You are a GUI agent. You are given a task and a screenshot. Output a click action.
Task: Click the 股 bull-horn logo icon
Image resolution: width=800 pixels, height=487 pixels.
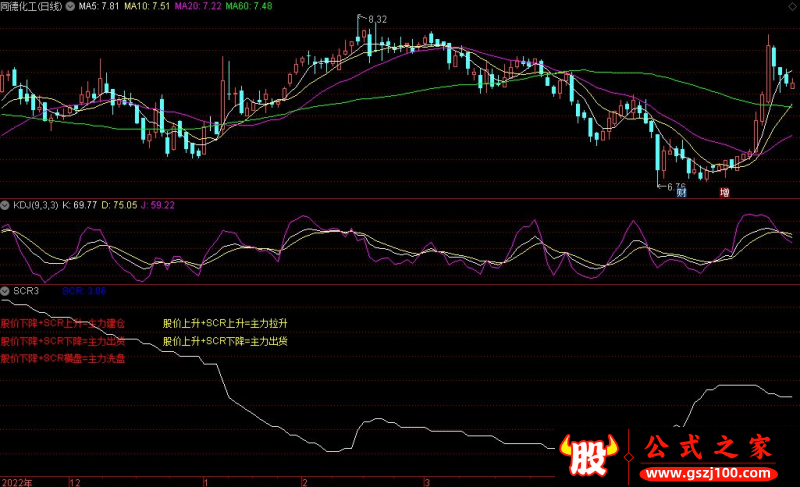coord(592,456)
